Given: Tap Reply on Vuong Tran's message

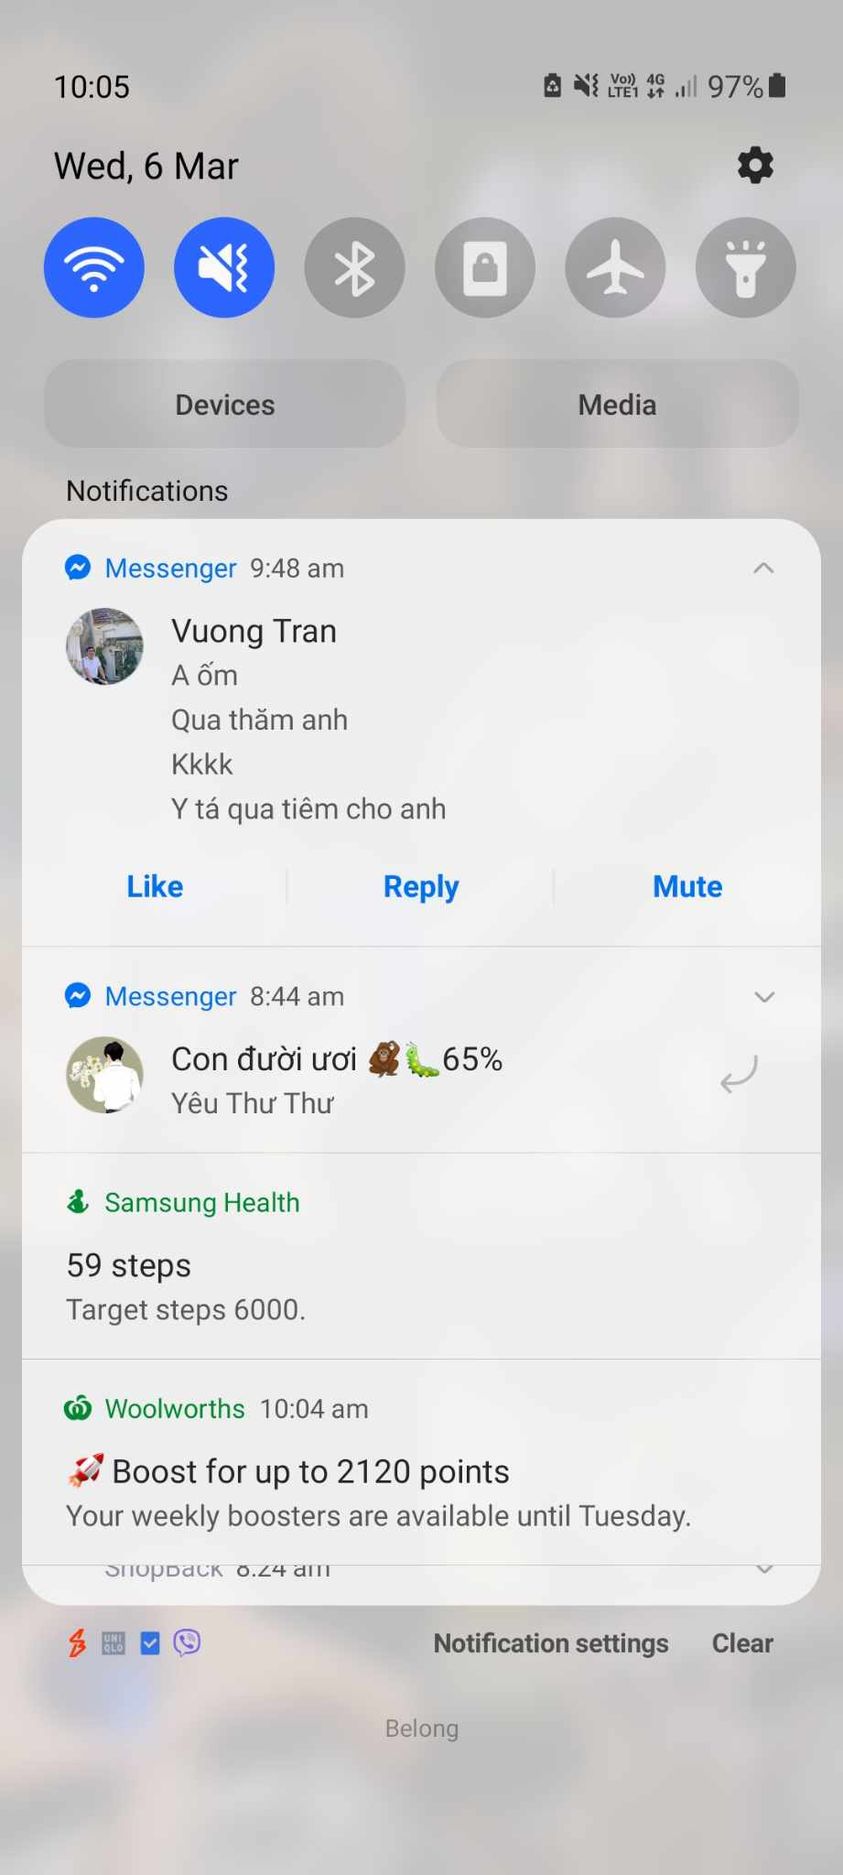Looking at the screenshot, I should [x=421, y=886].
